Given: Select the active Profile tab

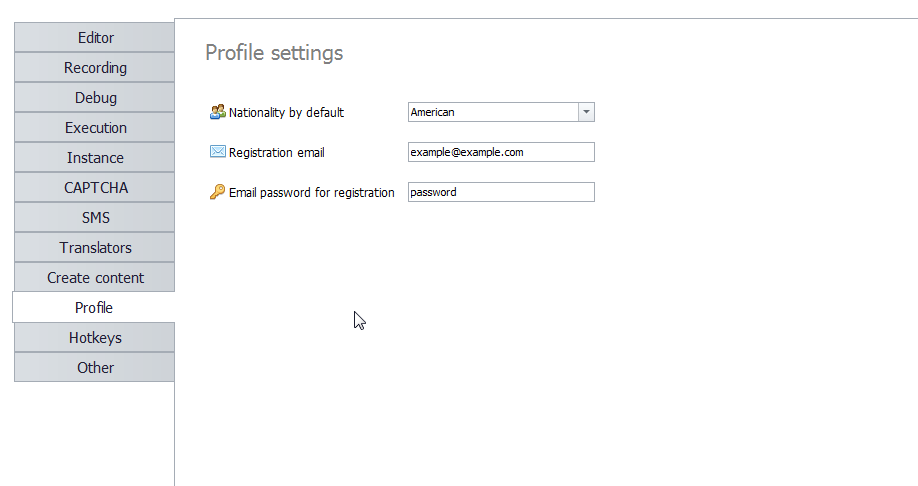Looking at the screenshot, I should pyautogui.click(x=94, y=307).
